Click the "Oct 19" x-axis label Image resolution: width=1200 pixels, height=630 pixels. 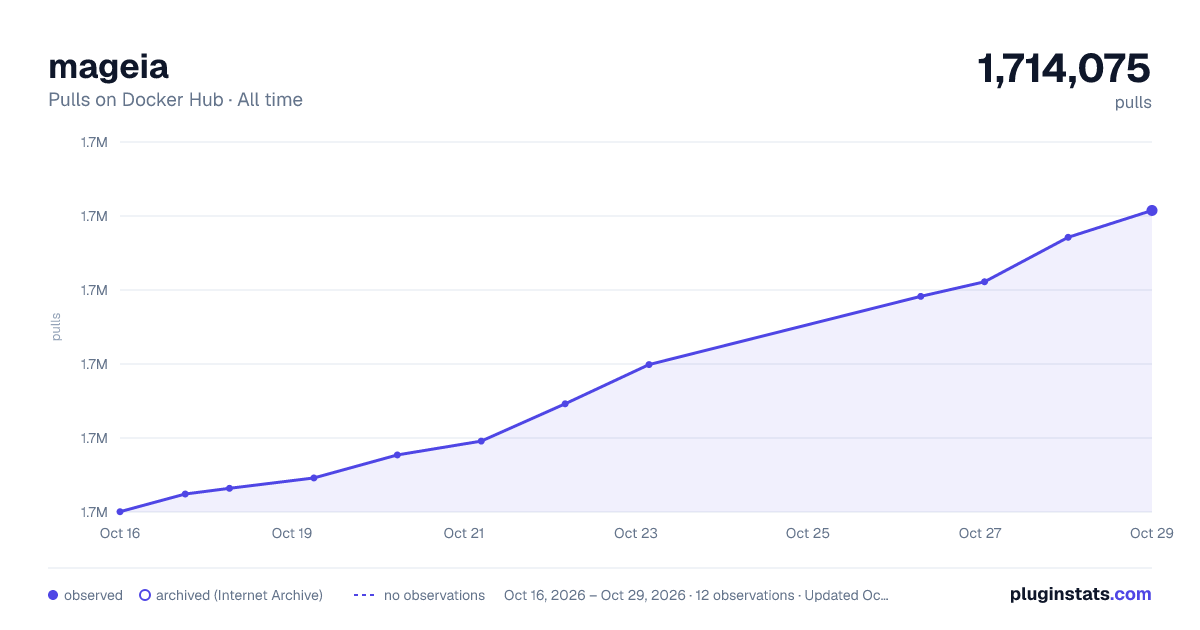(292, 533)
